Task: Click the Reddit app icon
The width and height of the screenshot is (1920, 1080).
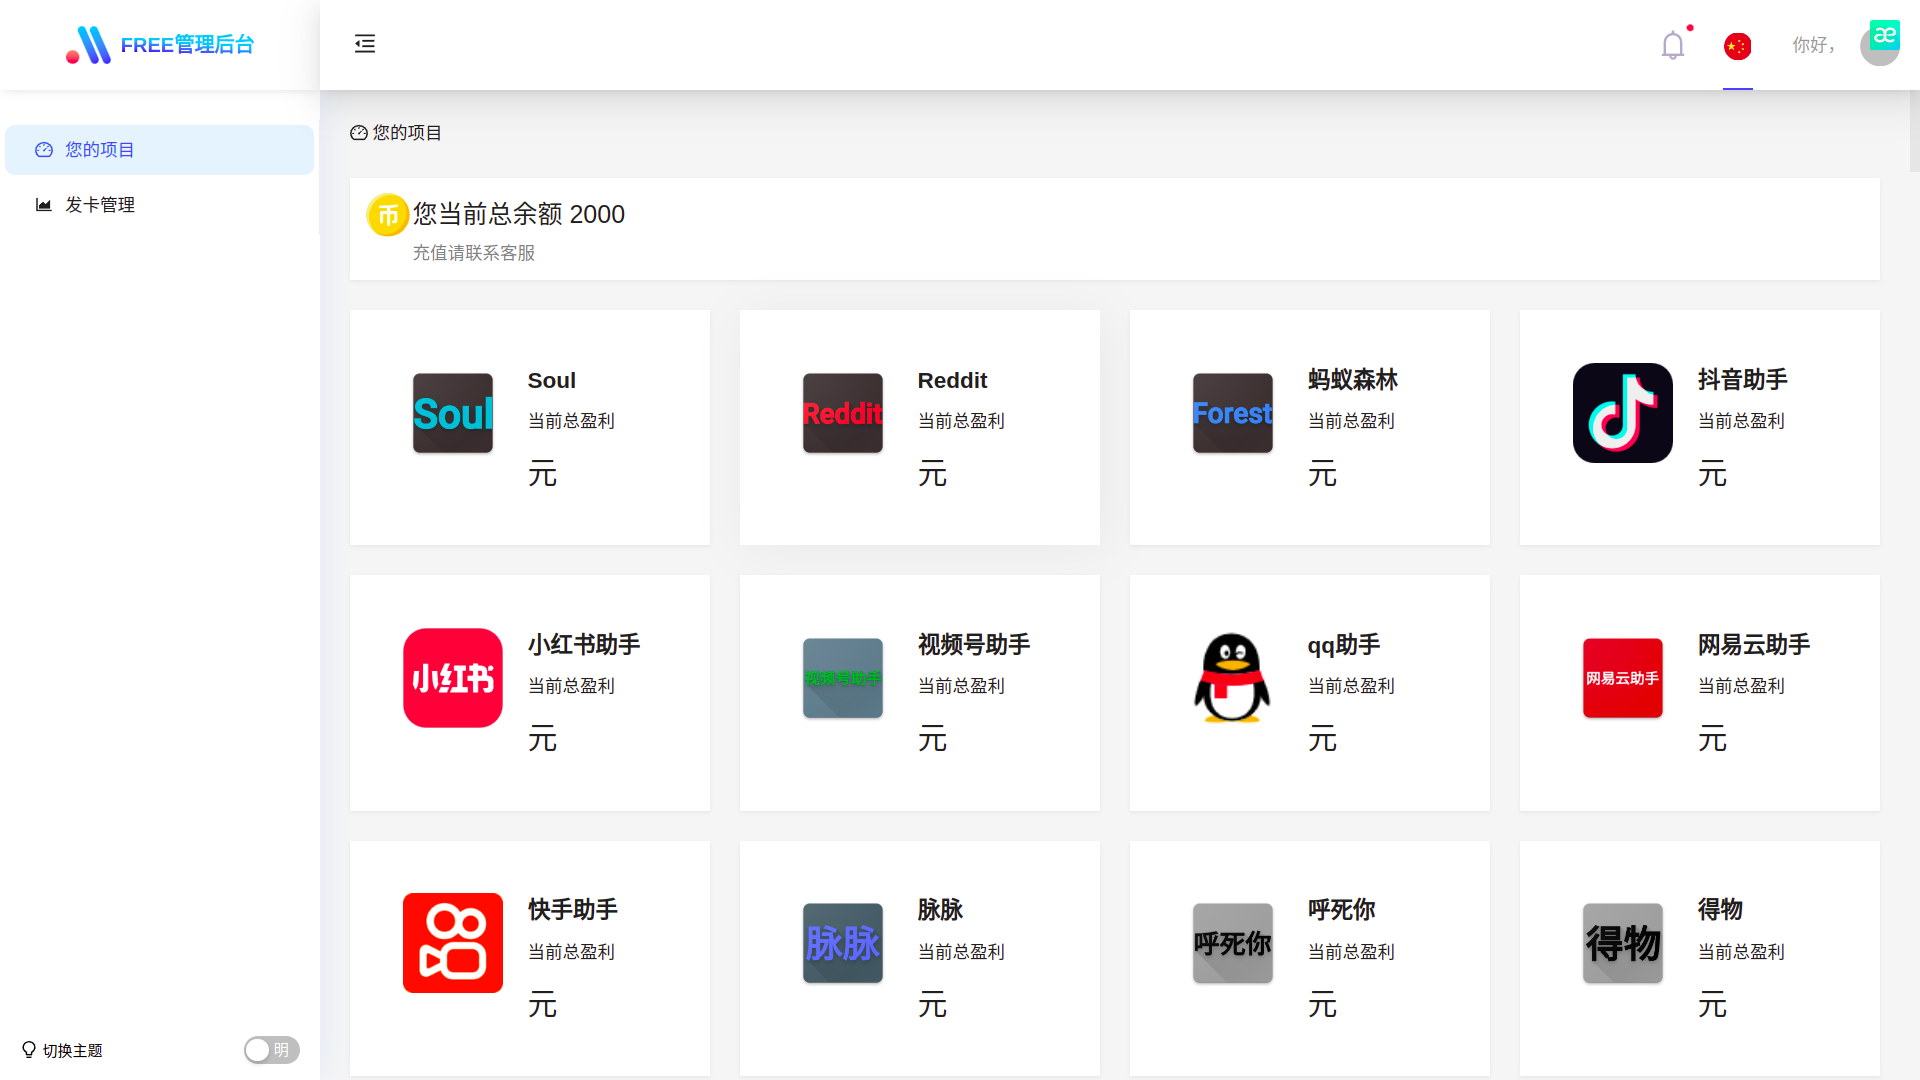Action: tap(843, 413)
